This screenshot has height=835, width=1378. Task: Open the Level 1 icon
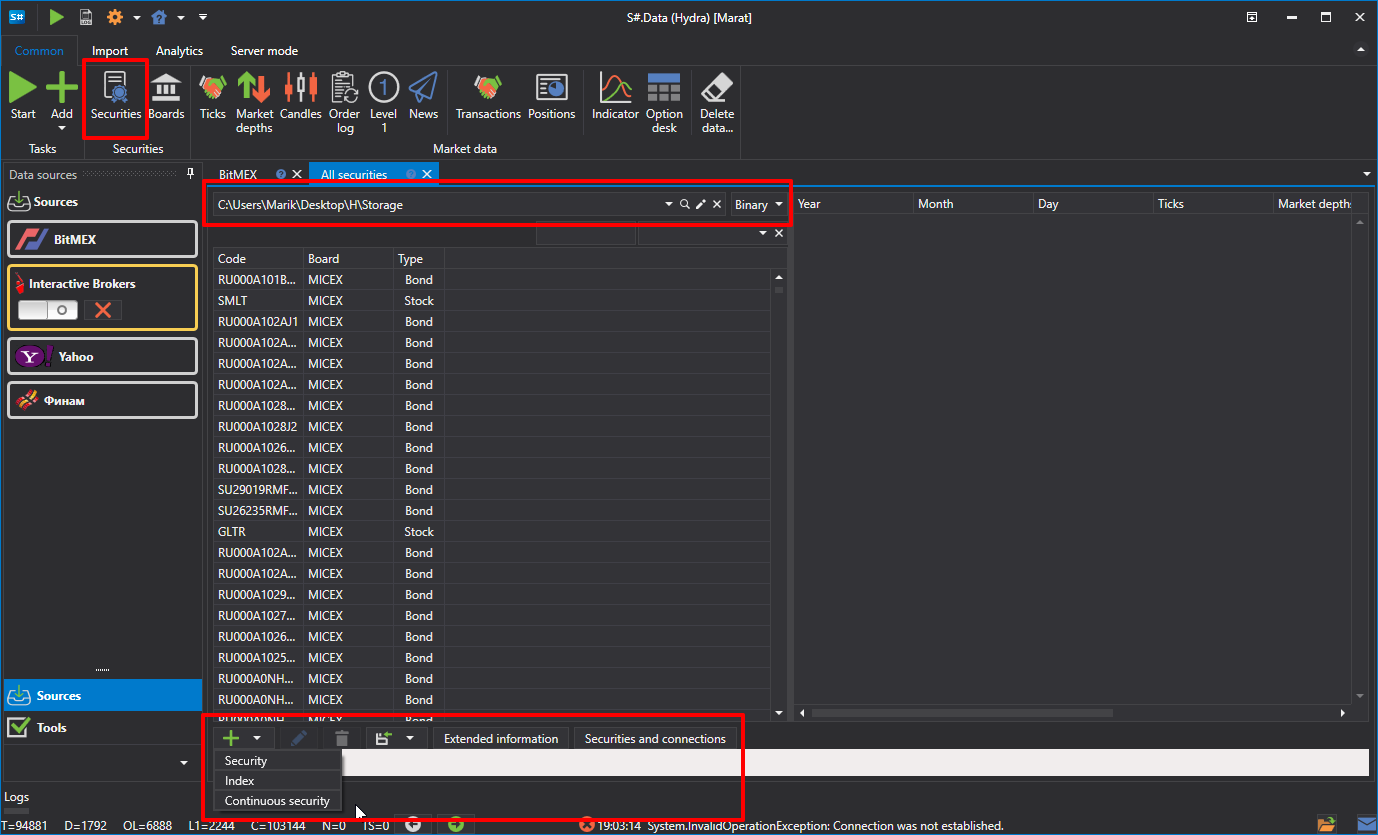coord(384,103)
